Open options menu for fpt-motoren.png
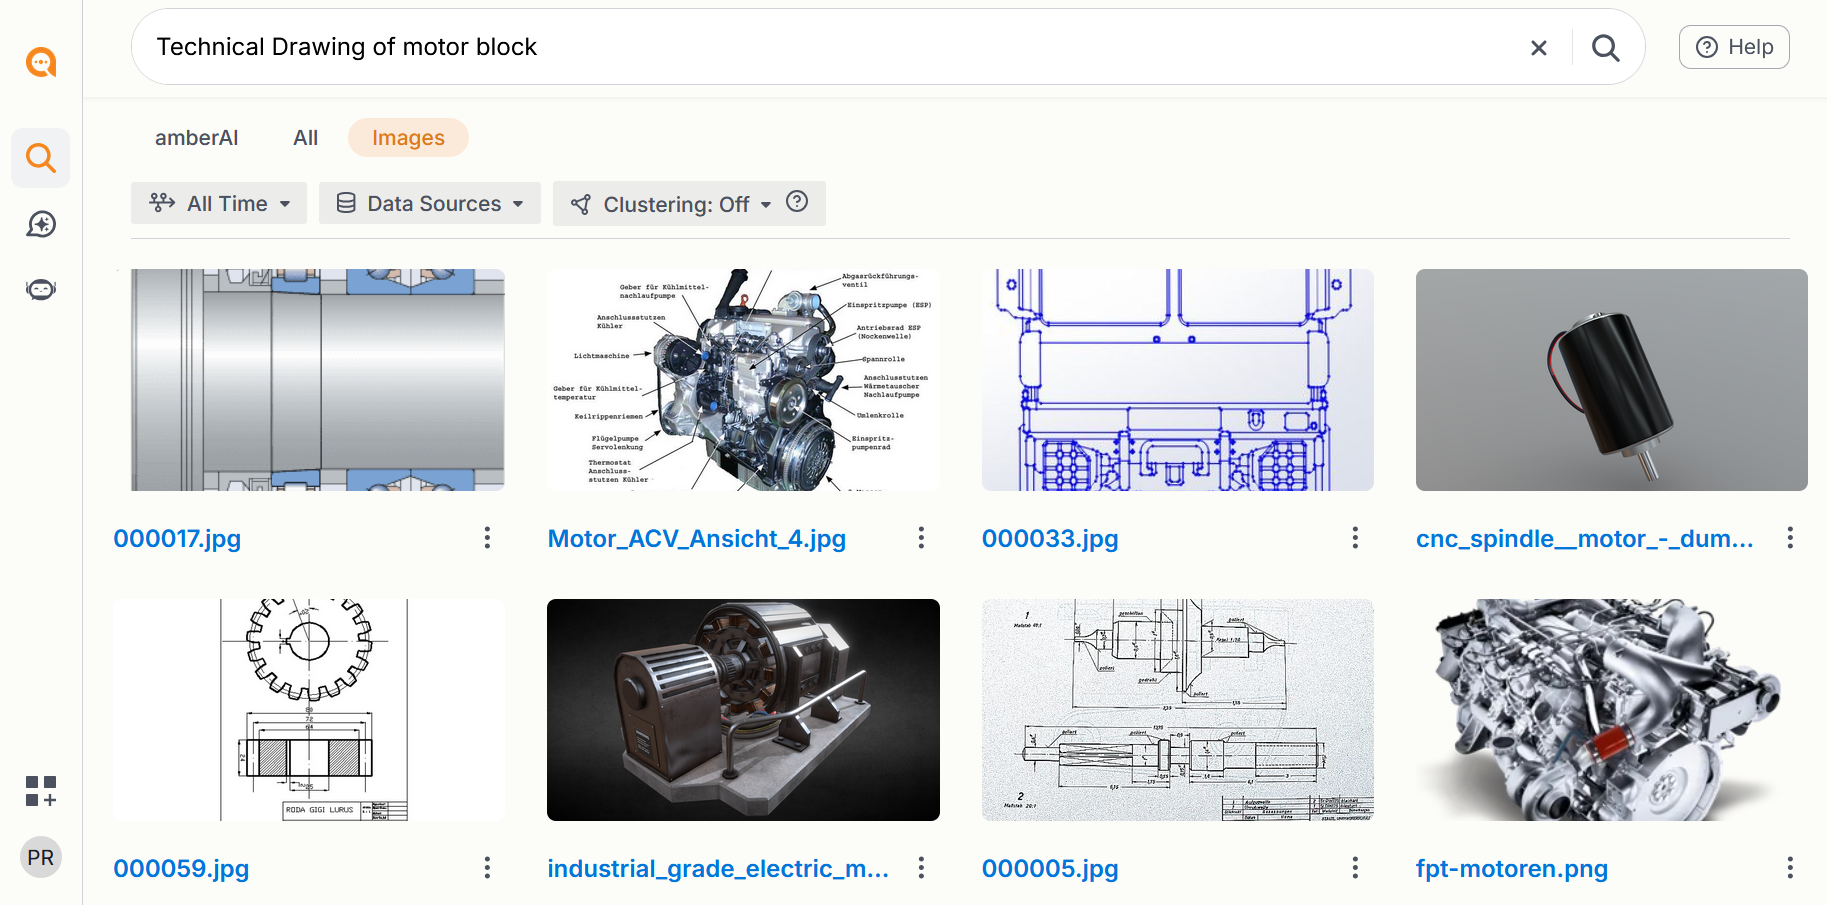Image resolution: width=1827 pixels, height=905 pixels. tap(1790, 868)
